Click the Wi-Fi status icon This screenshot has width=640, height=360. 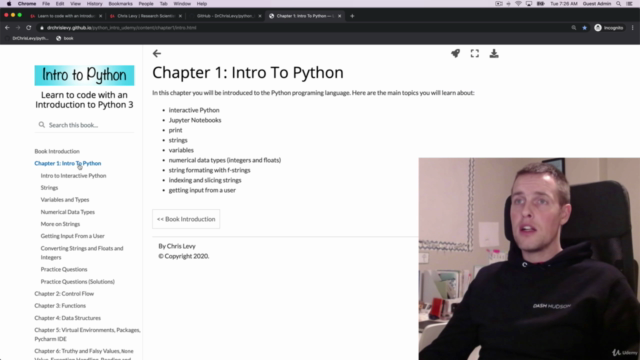coord(518,4)
